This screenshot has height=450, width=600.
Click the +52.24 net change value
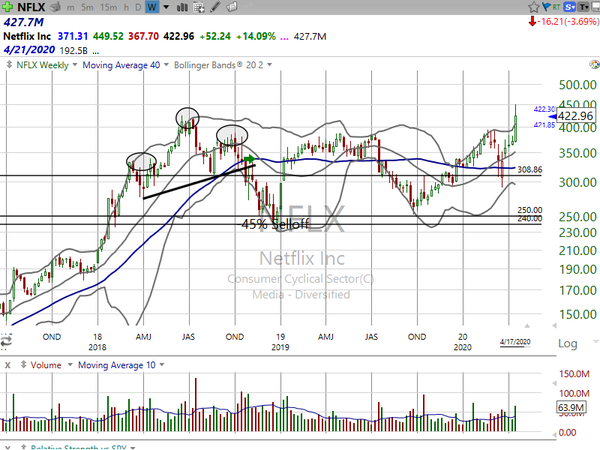pyautogui.click(x=215, y=36)
